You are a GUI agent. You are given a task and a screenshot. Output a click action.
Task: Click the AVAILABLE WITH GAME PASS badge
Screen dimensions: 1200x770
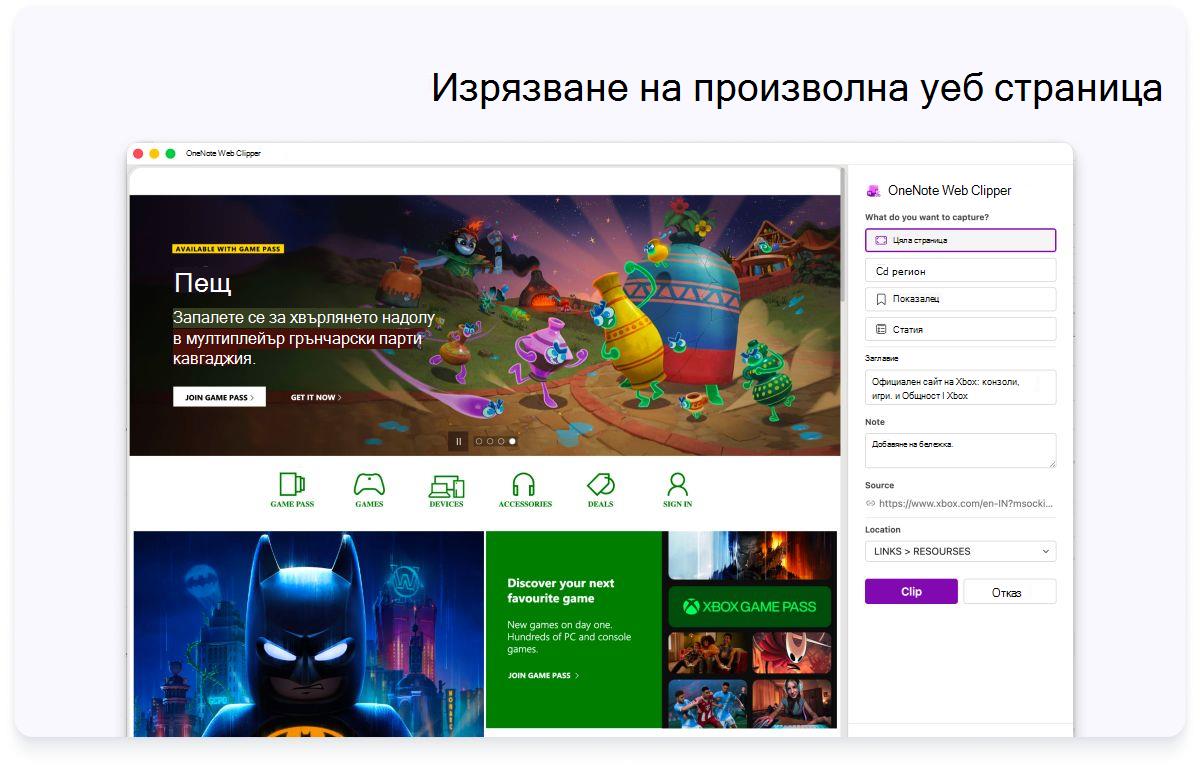(x=228, y=249)
